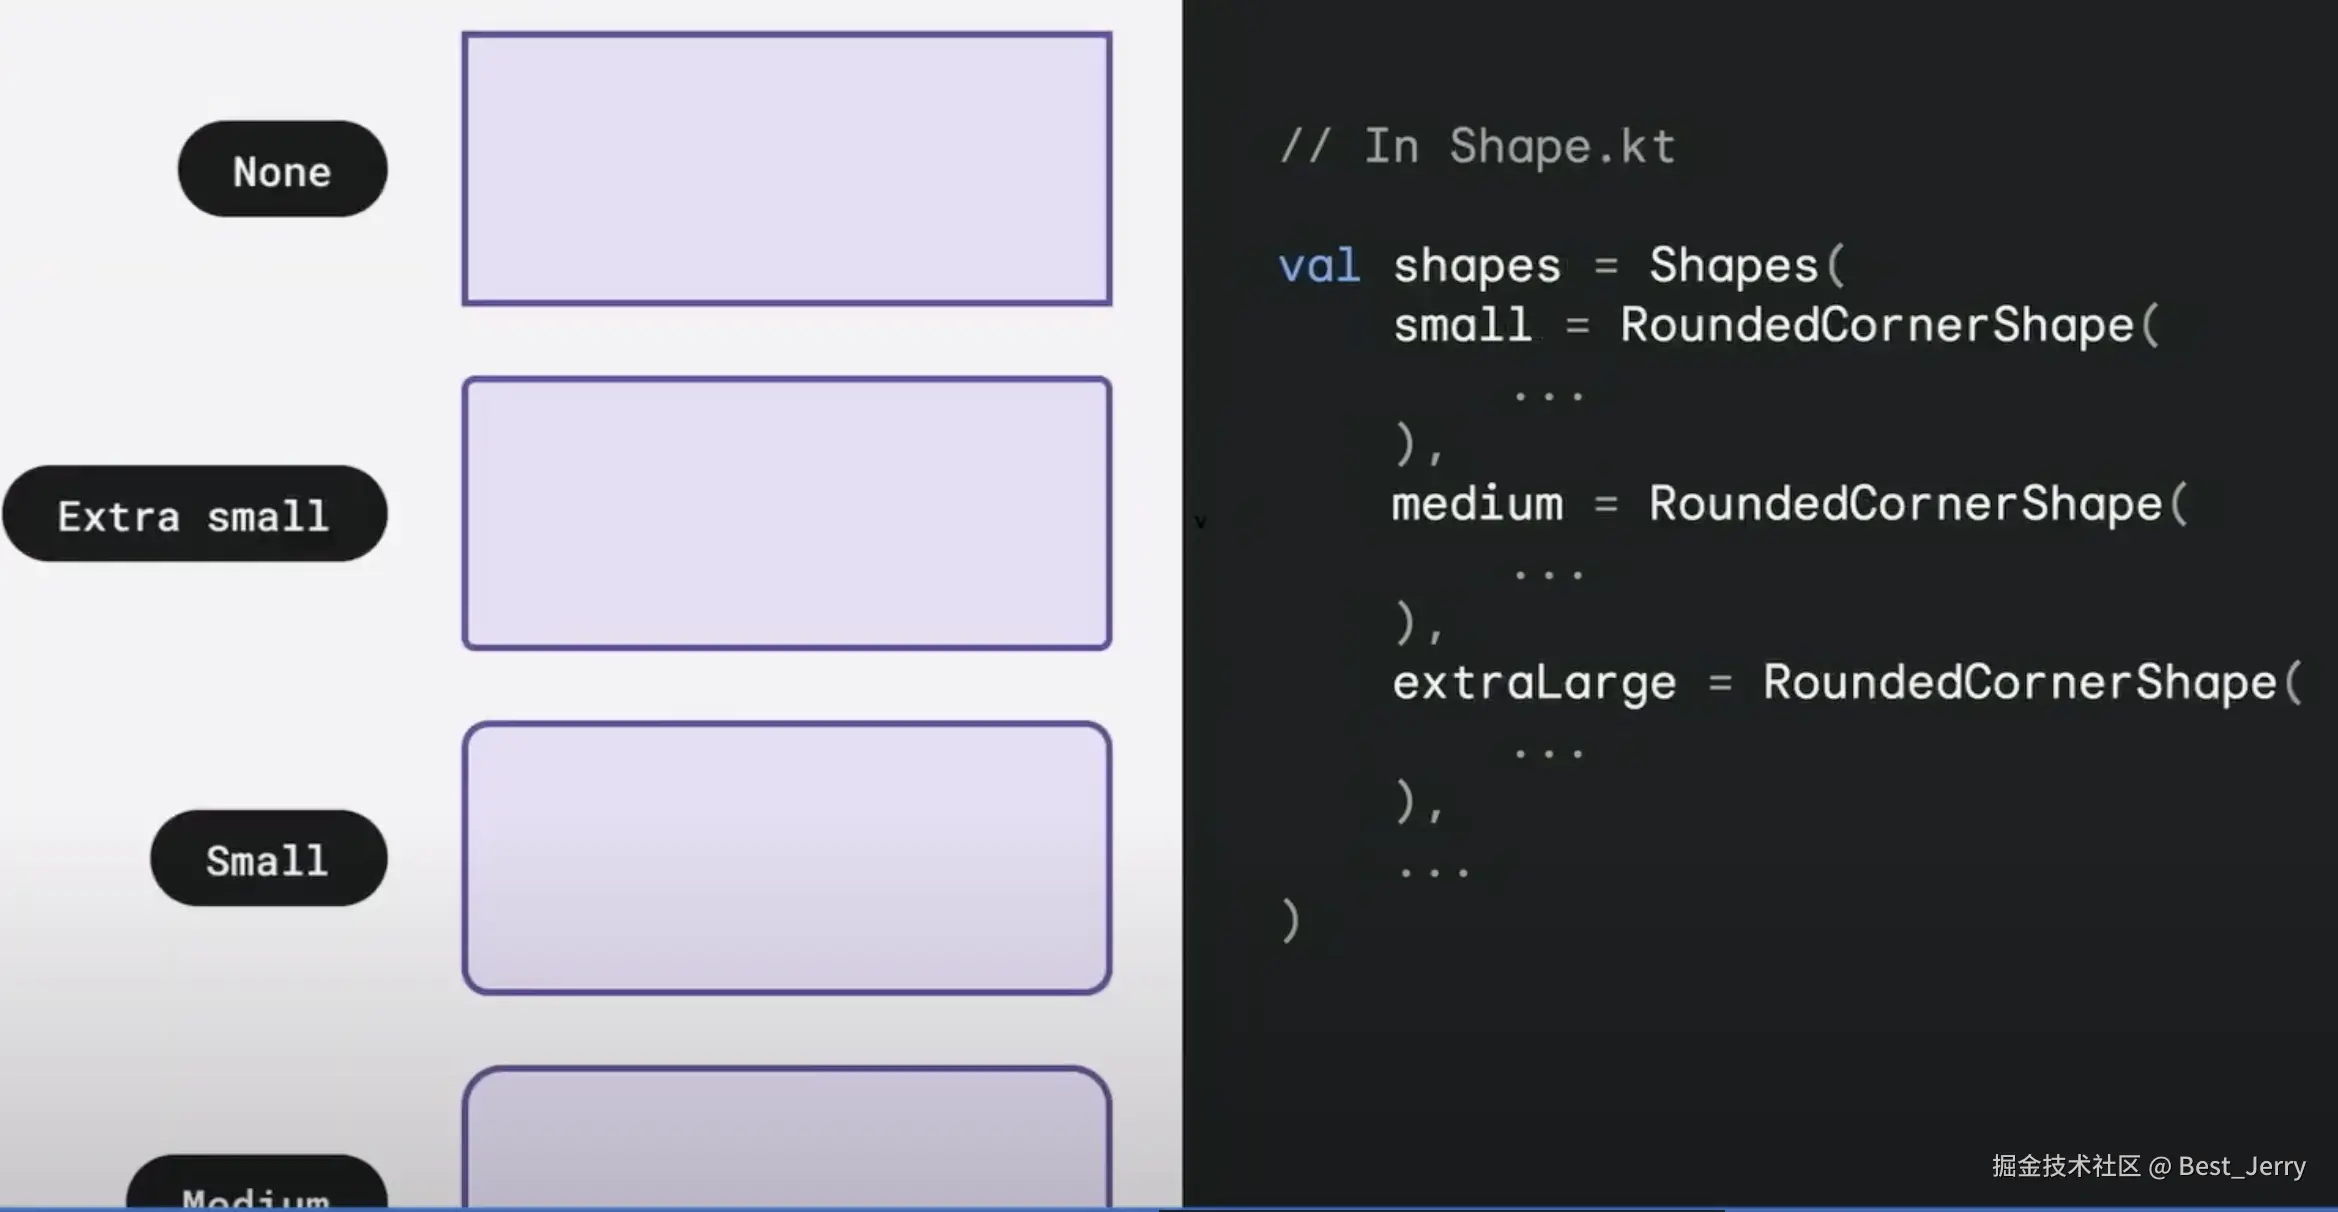The image size is (2338, 1212).
Task: Click the ellipsis under the small parameter
Action: pyautogui.click(x=1548, y=396)
